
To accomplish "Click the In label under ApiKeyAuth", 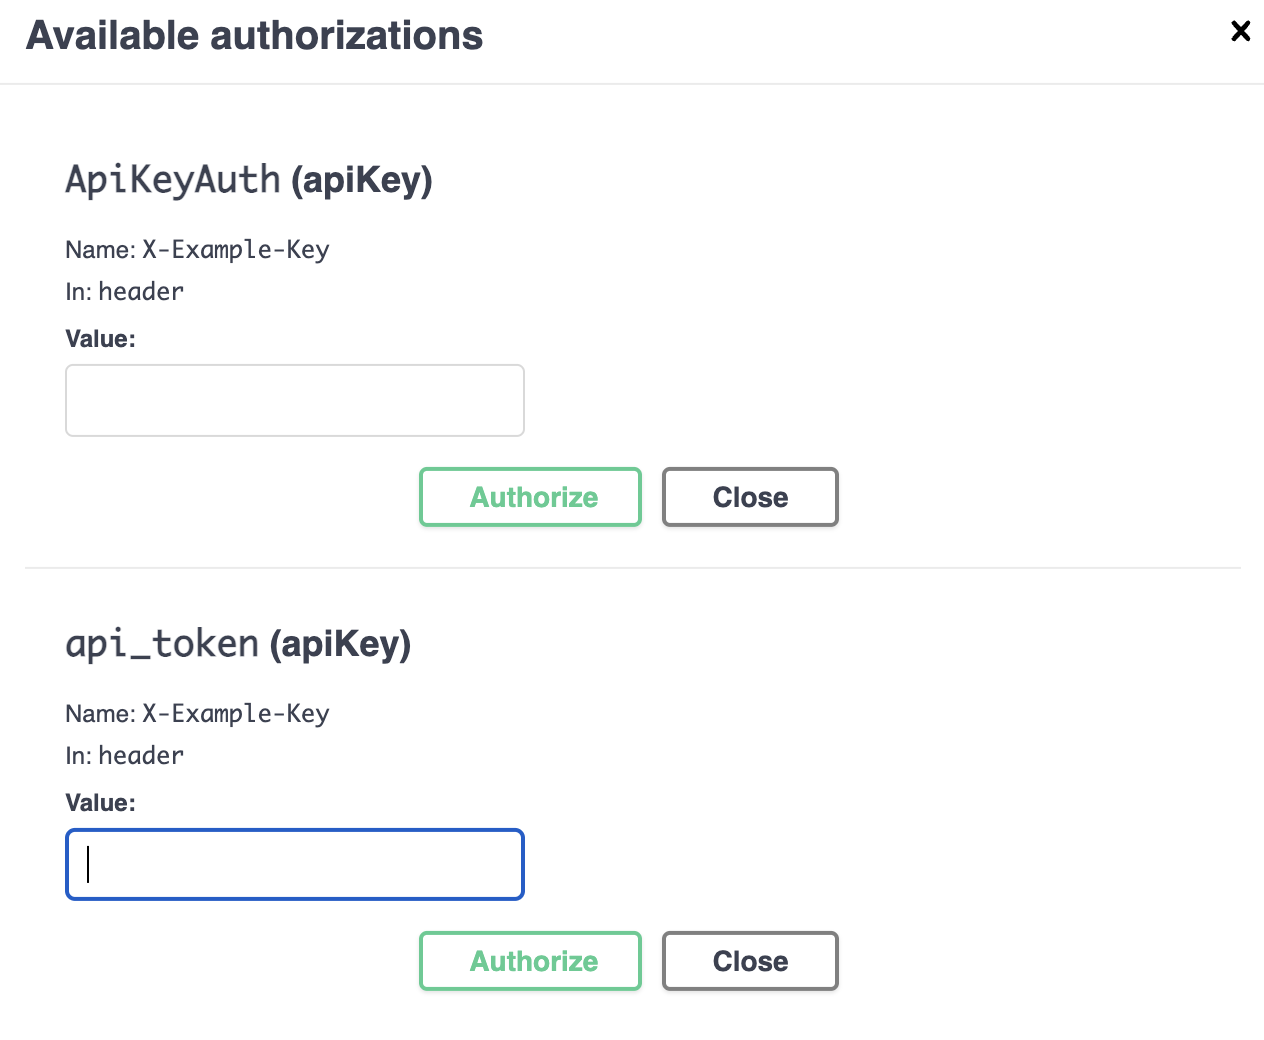I will click(78, 292).
